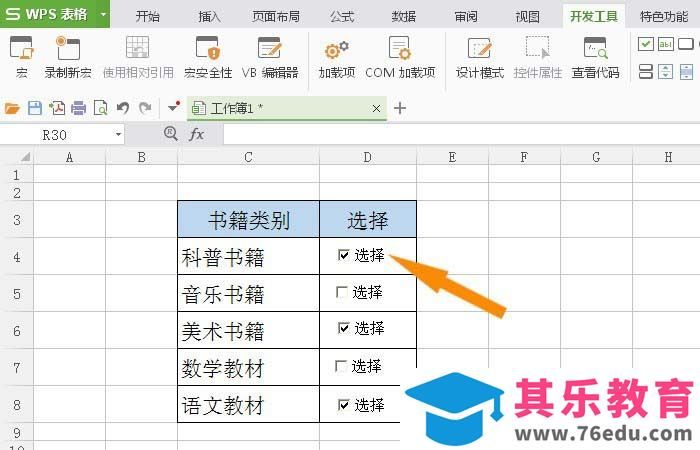
Task: Toggle 设计模式 design mode
Action: [479, 57]
